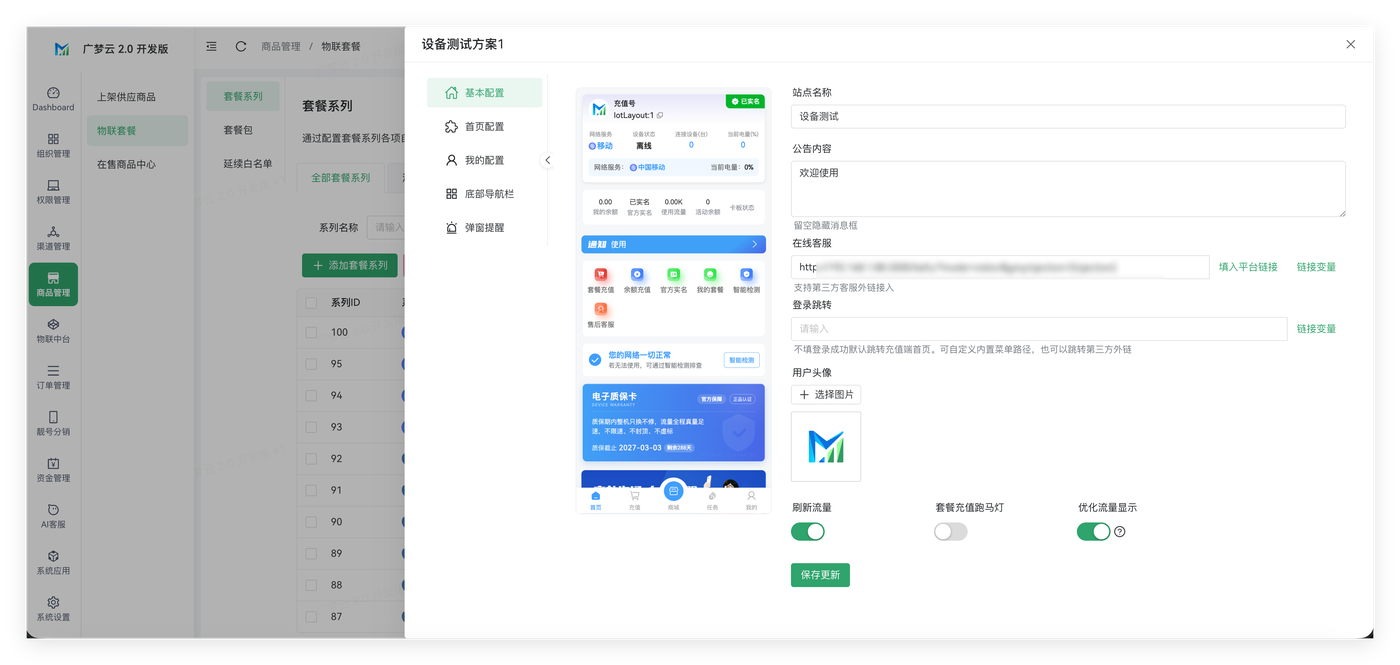Open 弹窗提醒 section

(x=484, y=227)
